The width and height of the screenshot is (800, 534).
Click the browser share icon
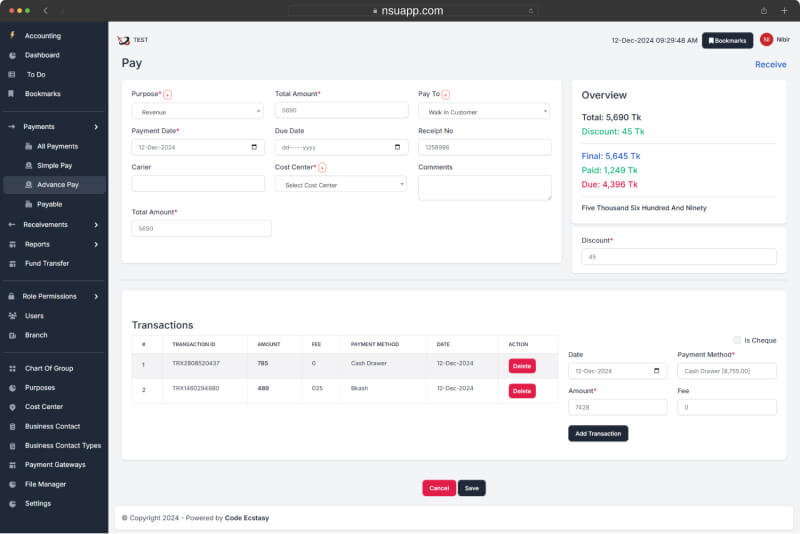[x=764, y=10]
